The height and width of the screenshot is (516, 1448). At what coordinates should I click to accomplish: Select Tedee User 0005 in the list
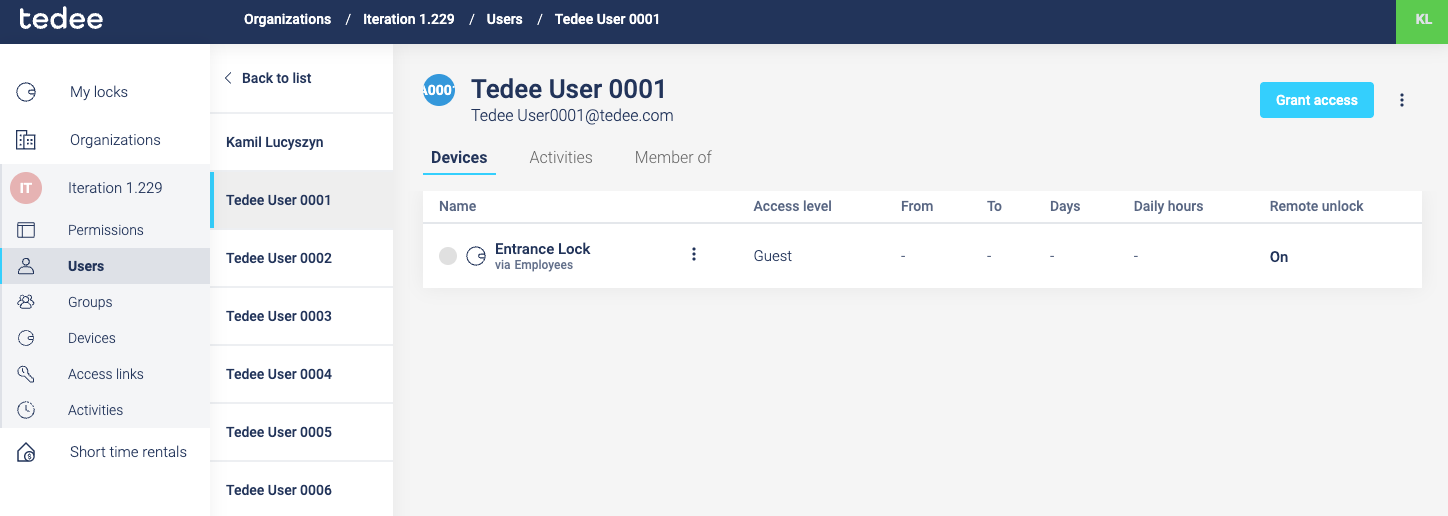[302, 432]
